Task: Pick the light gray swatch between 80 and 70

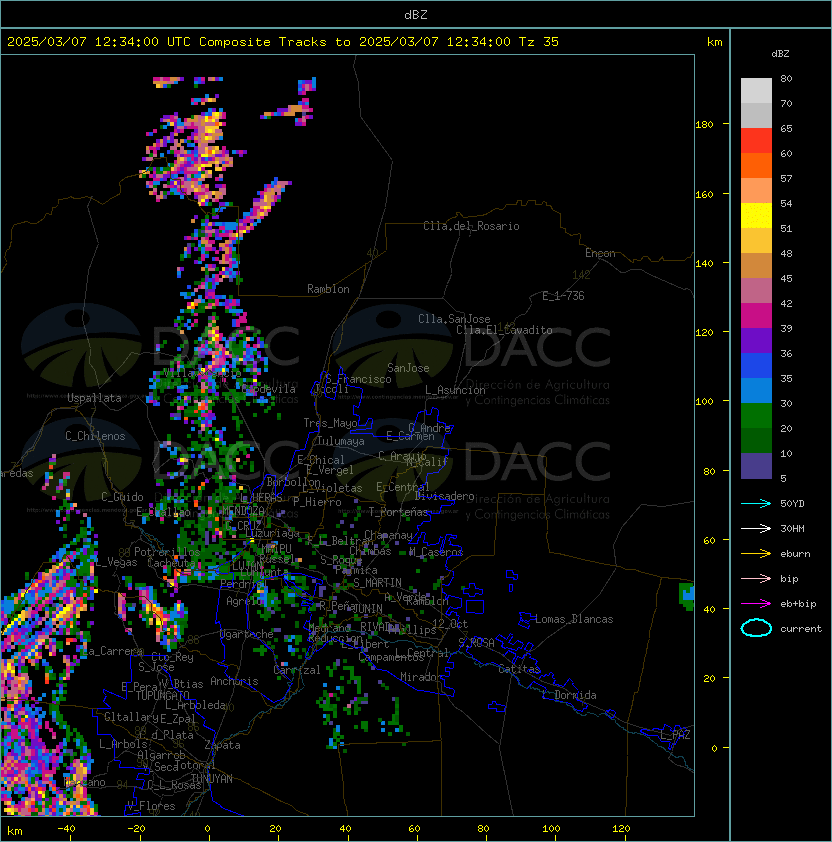Action: coord(756,91)
